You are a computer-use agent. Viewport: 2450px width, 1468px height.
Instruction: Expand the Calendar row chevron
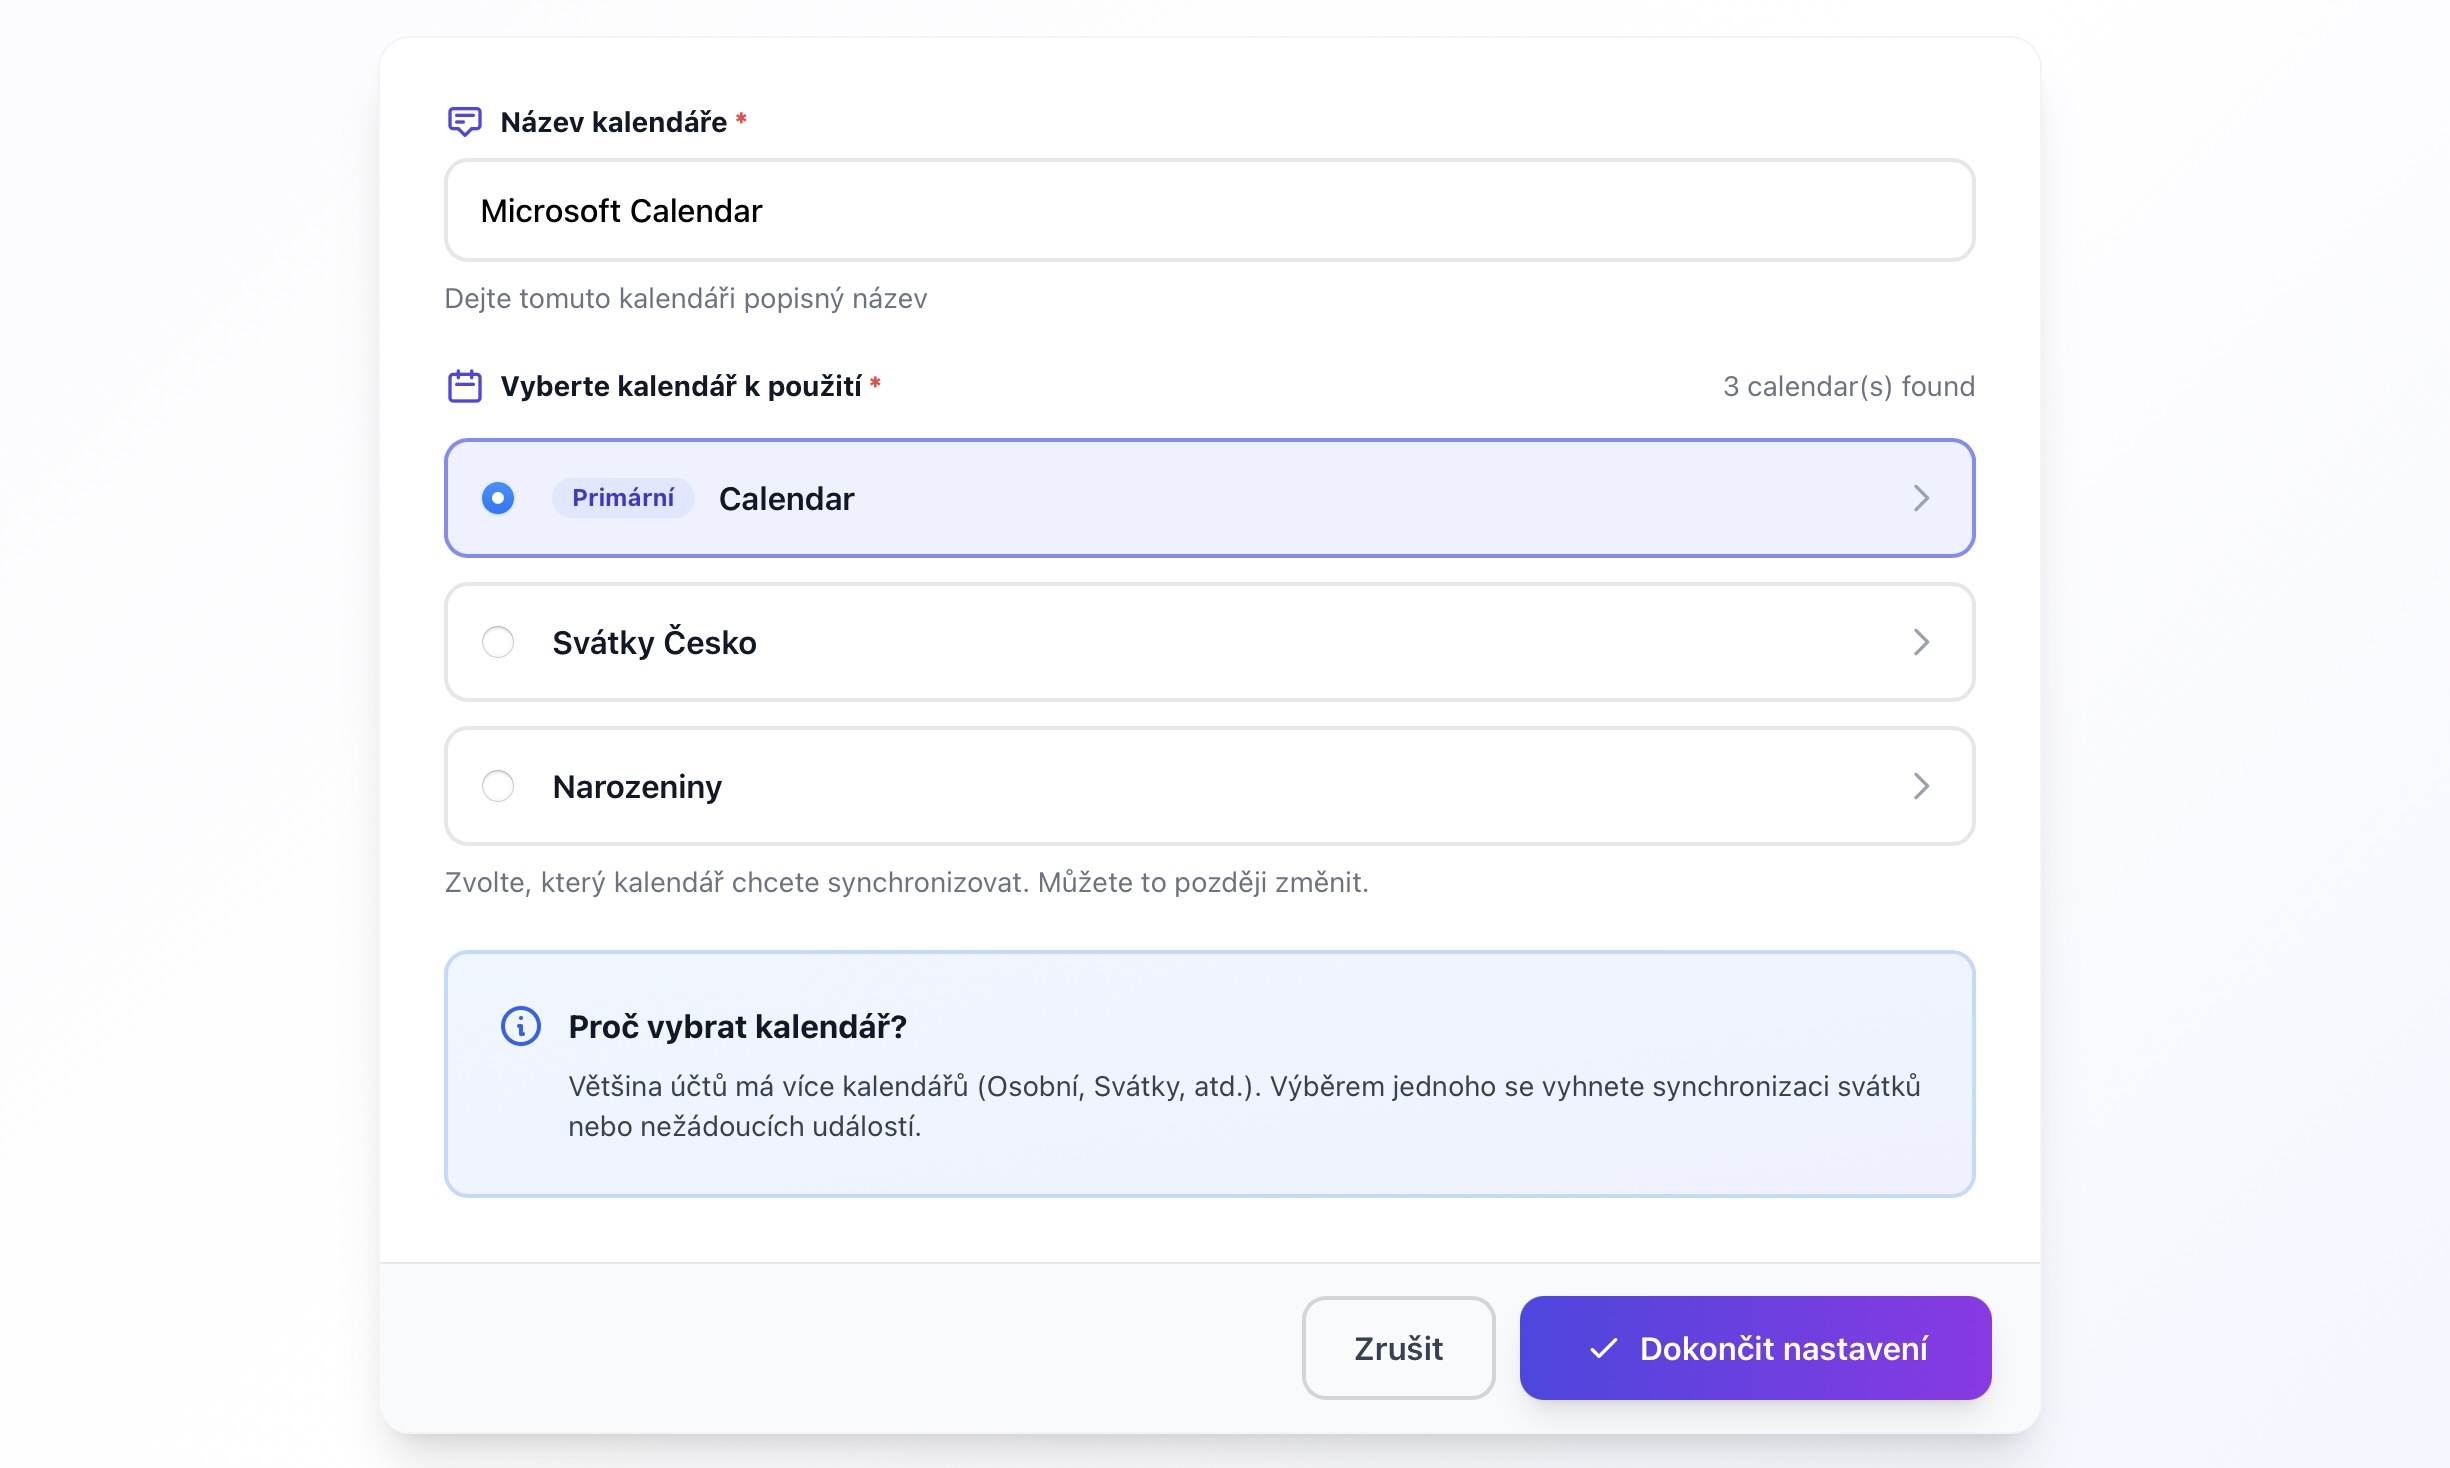click(1920, 498)
